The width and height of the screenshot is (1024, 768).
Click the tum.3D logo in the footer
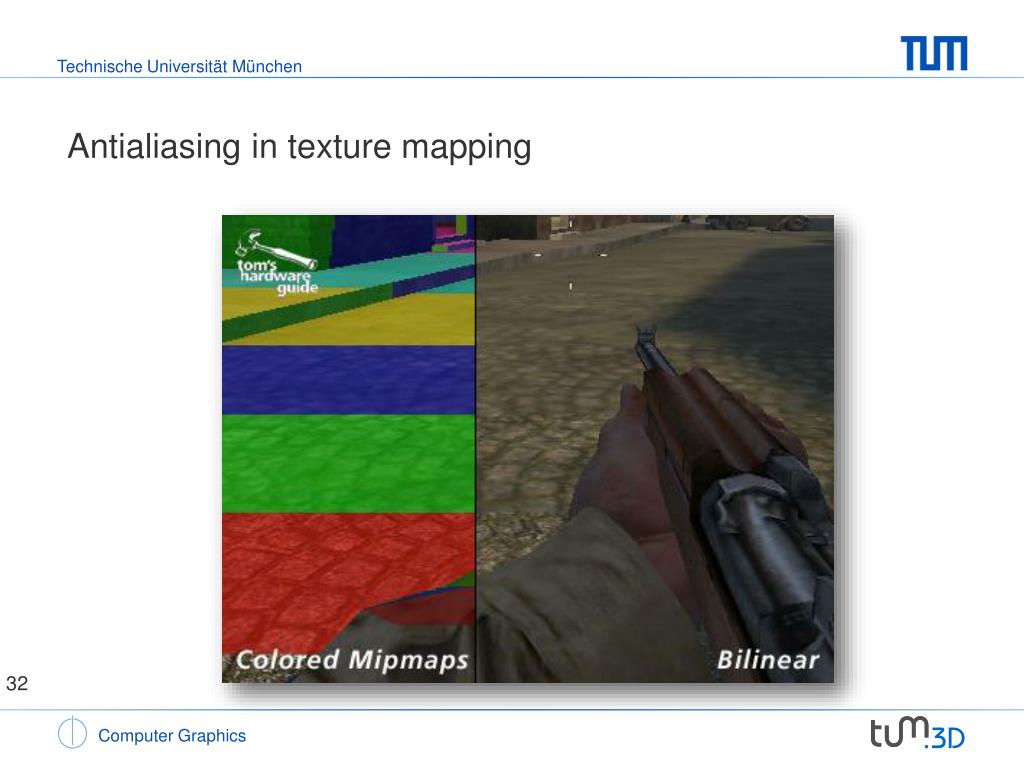point(918,733)
